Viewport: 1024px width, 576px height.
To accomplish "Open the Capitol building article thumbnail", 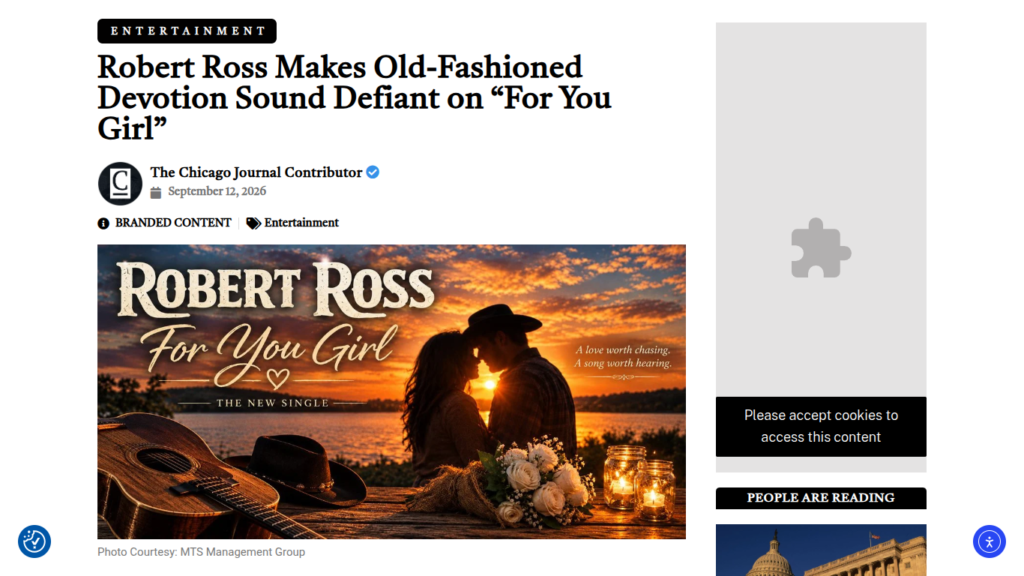I will 821,550.
